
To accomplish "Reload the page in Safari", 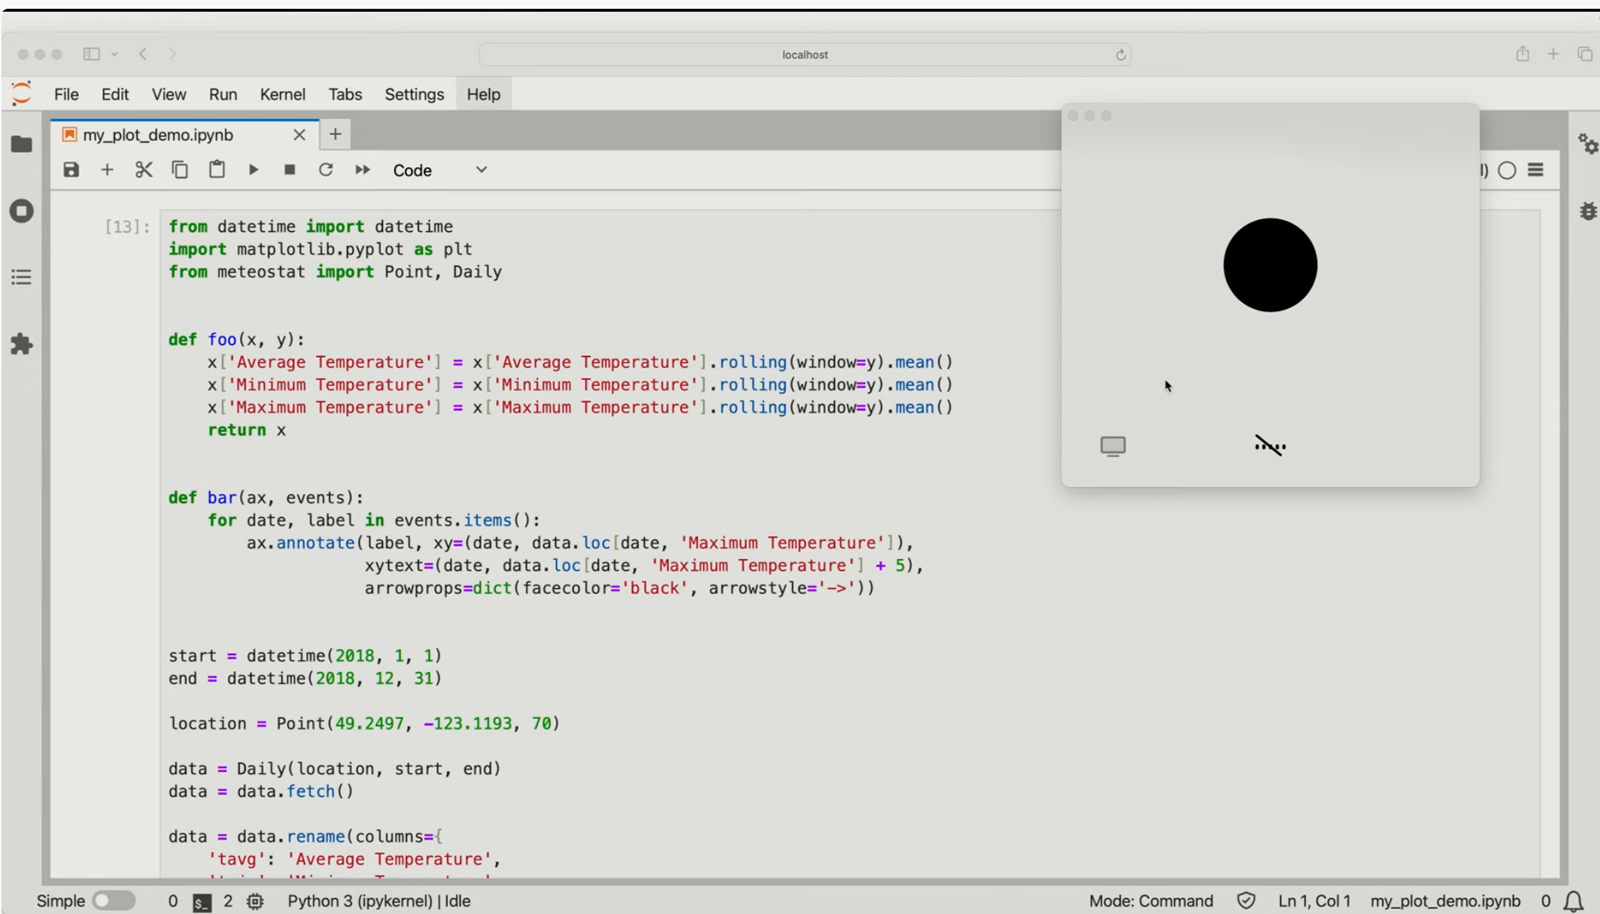I will click(1121, 55).
